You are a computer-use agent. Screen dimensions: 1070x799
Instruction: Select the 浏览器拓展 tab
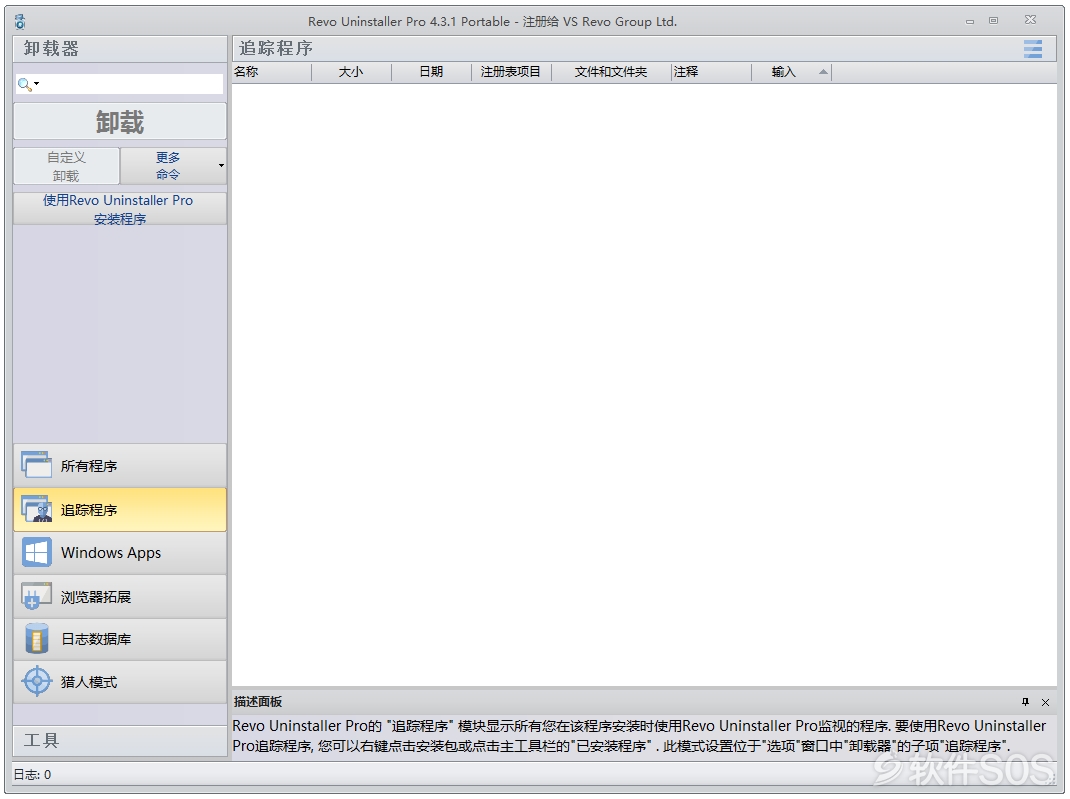tap(120, 596)
